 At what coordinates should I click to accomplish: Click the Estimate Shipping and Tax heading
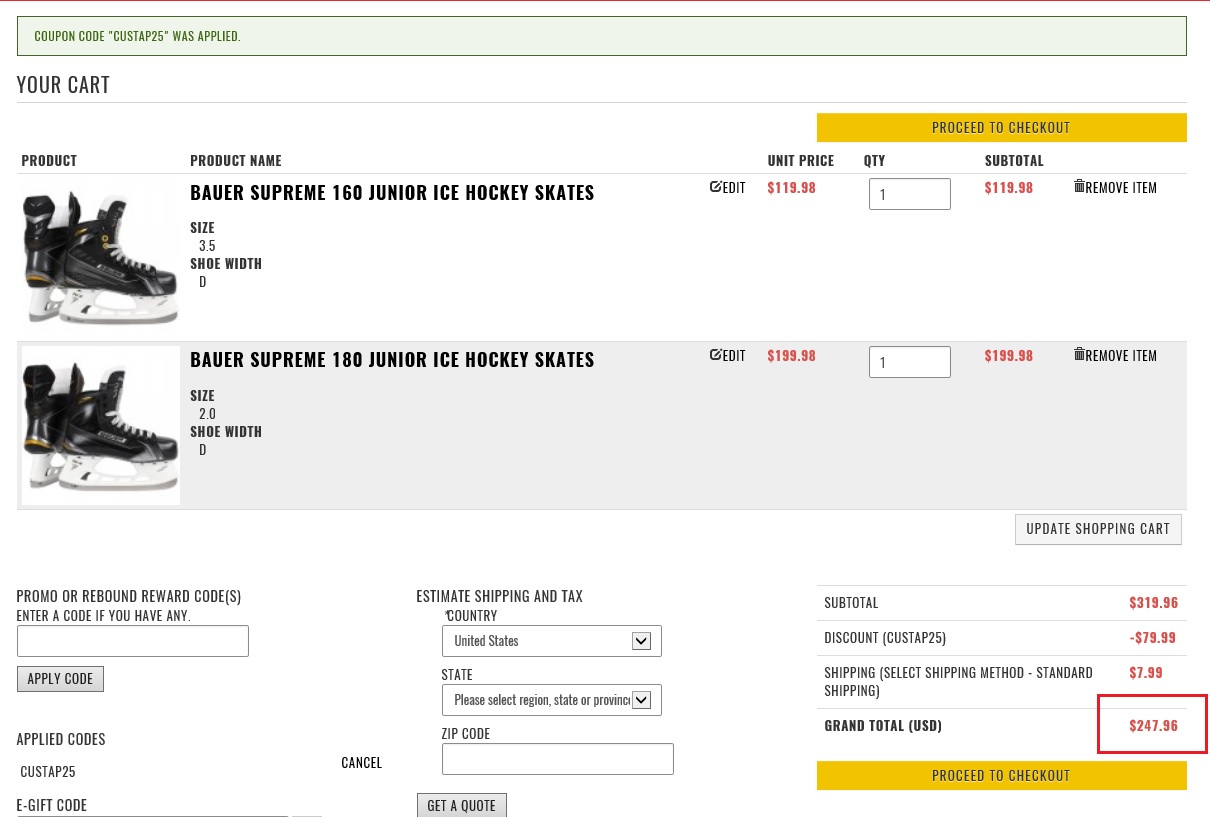coord(499,597)
